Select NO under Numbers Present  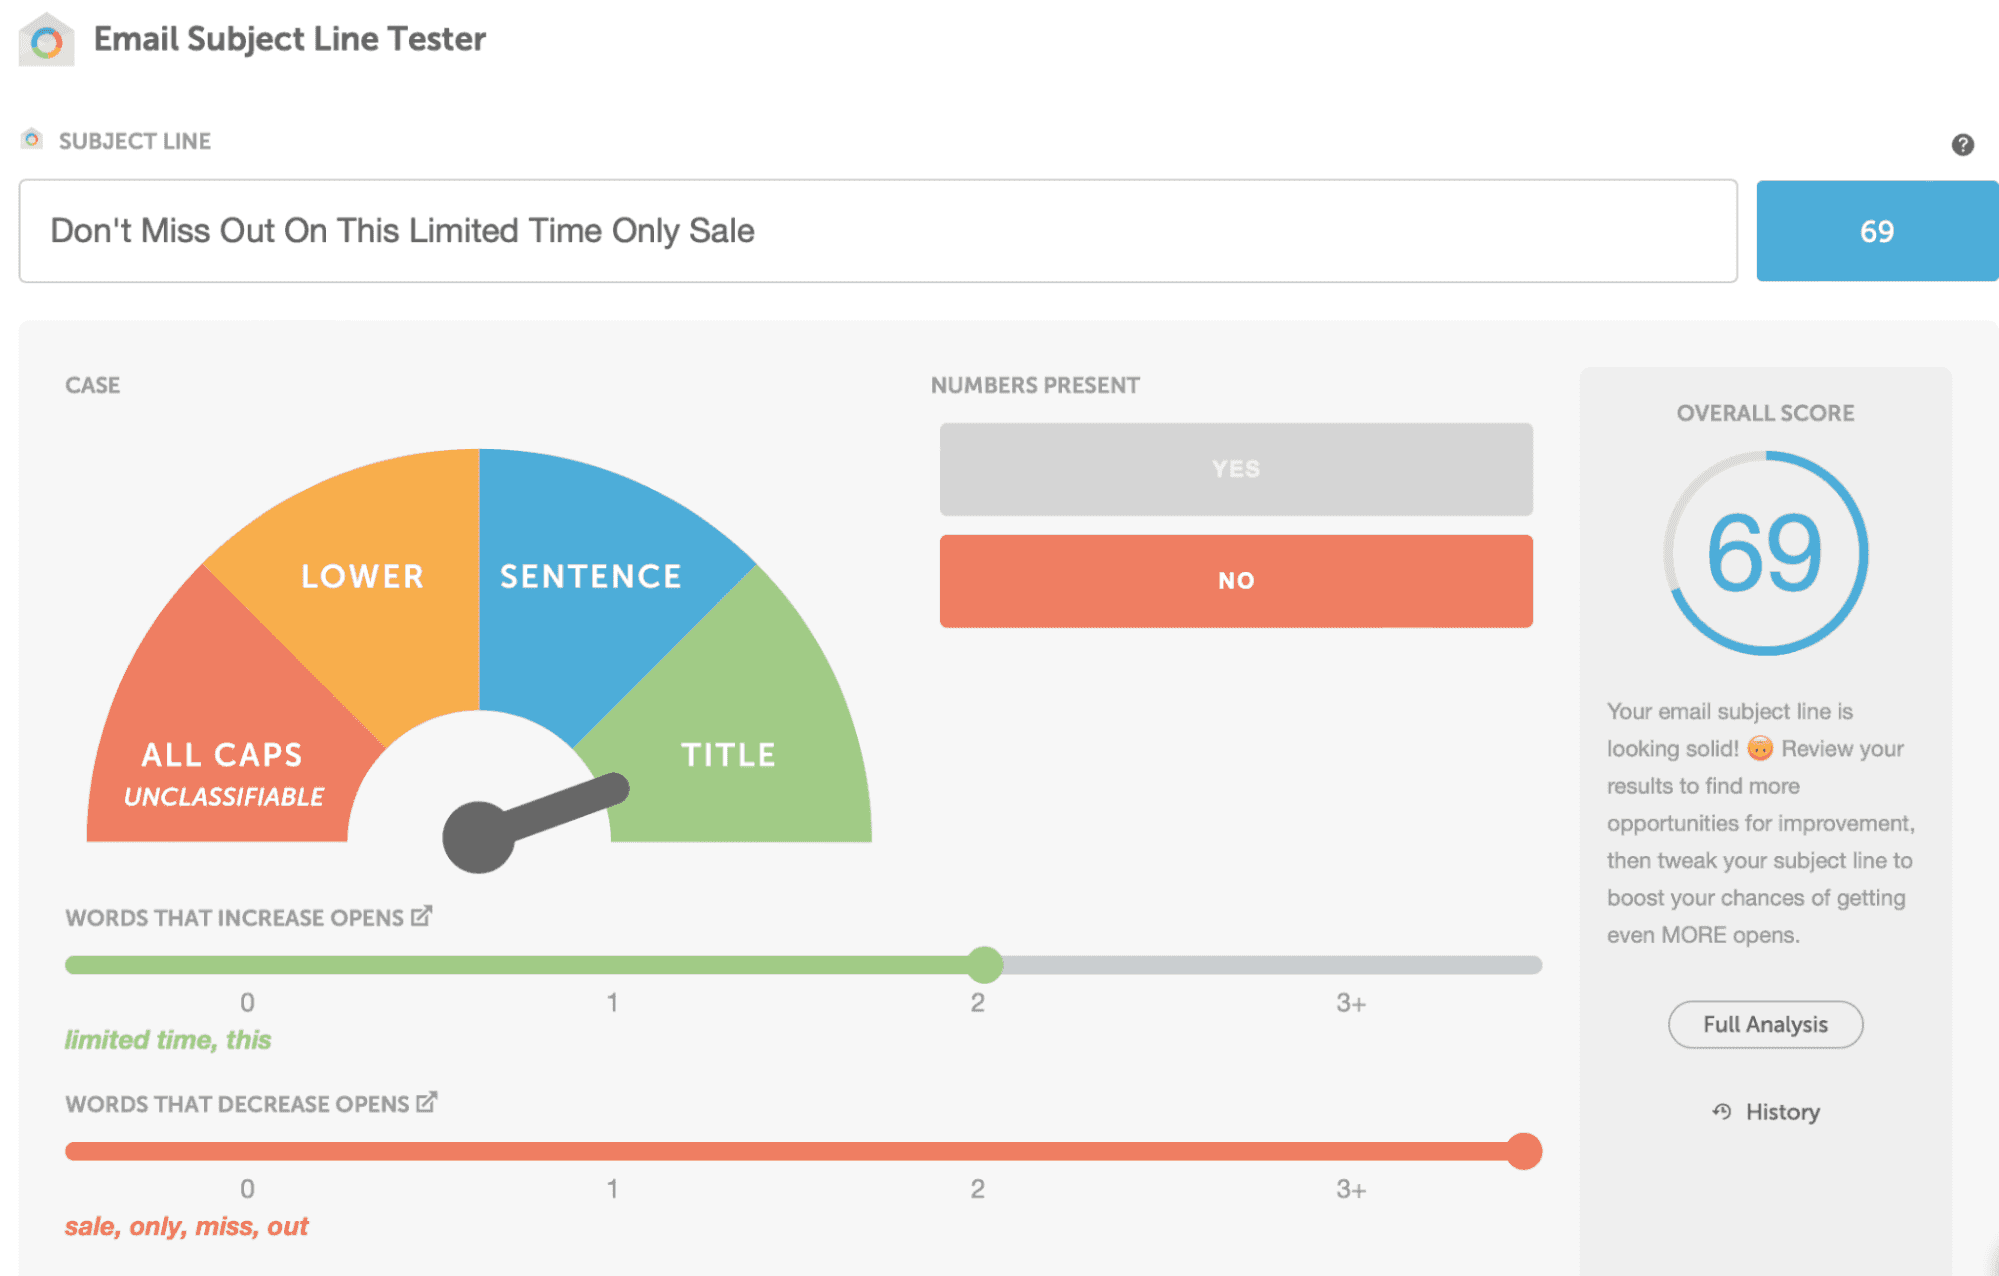click(x=1235, y=581)
